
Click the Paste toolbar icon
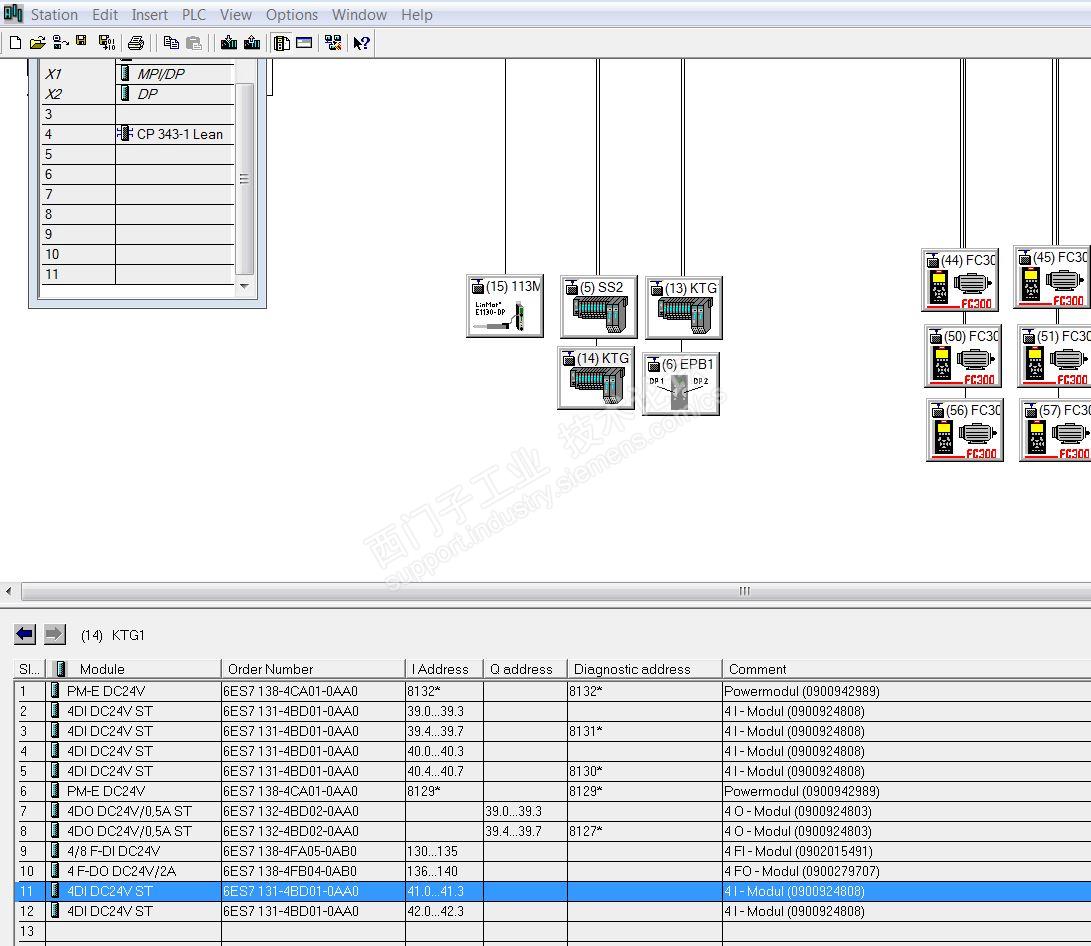(x=193, y=43)
